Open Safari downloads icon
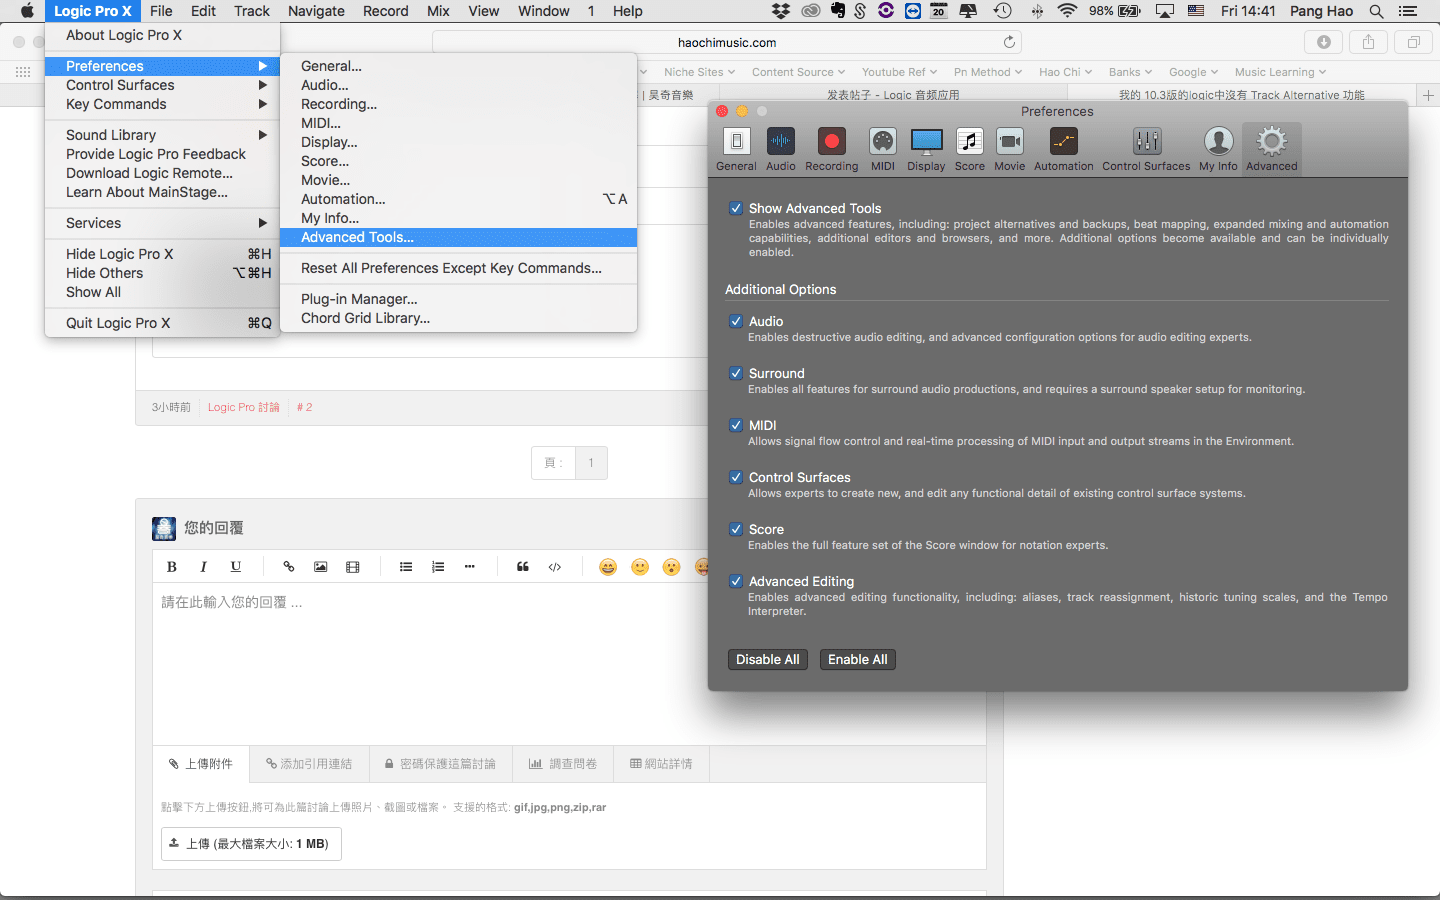Image resolution: width=1440 pixels, height=900 pixels. tap(1324, 42)
